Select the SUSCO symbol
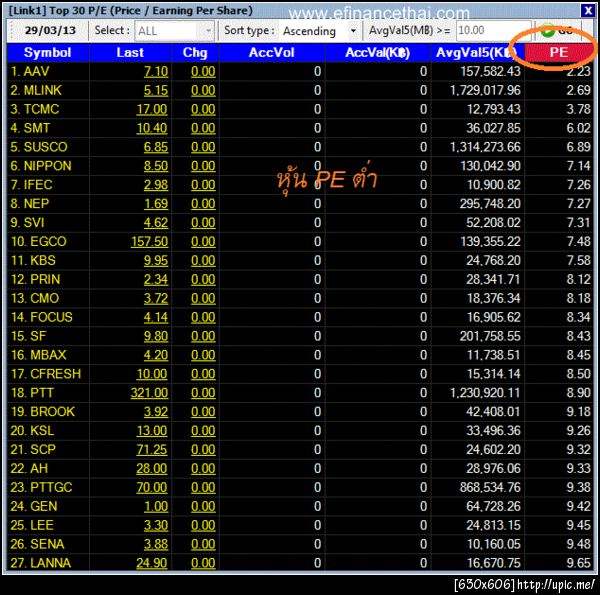Viewport: 600px width, 595px height. 45,147
